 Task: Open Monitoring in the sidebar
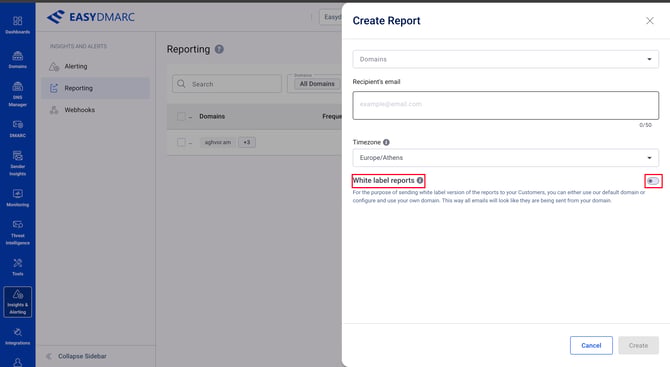(18, 198)
